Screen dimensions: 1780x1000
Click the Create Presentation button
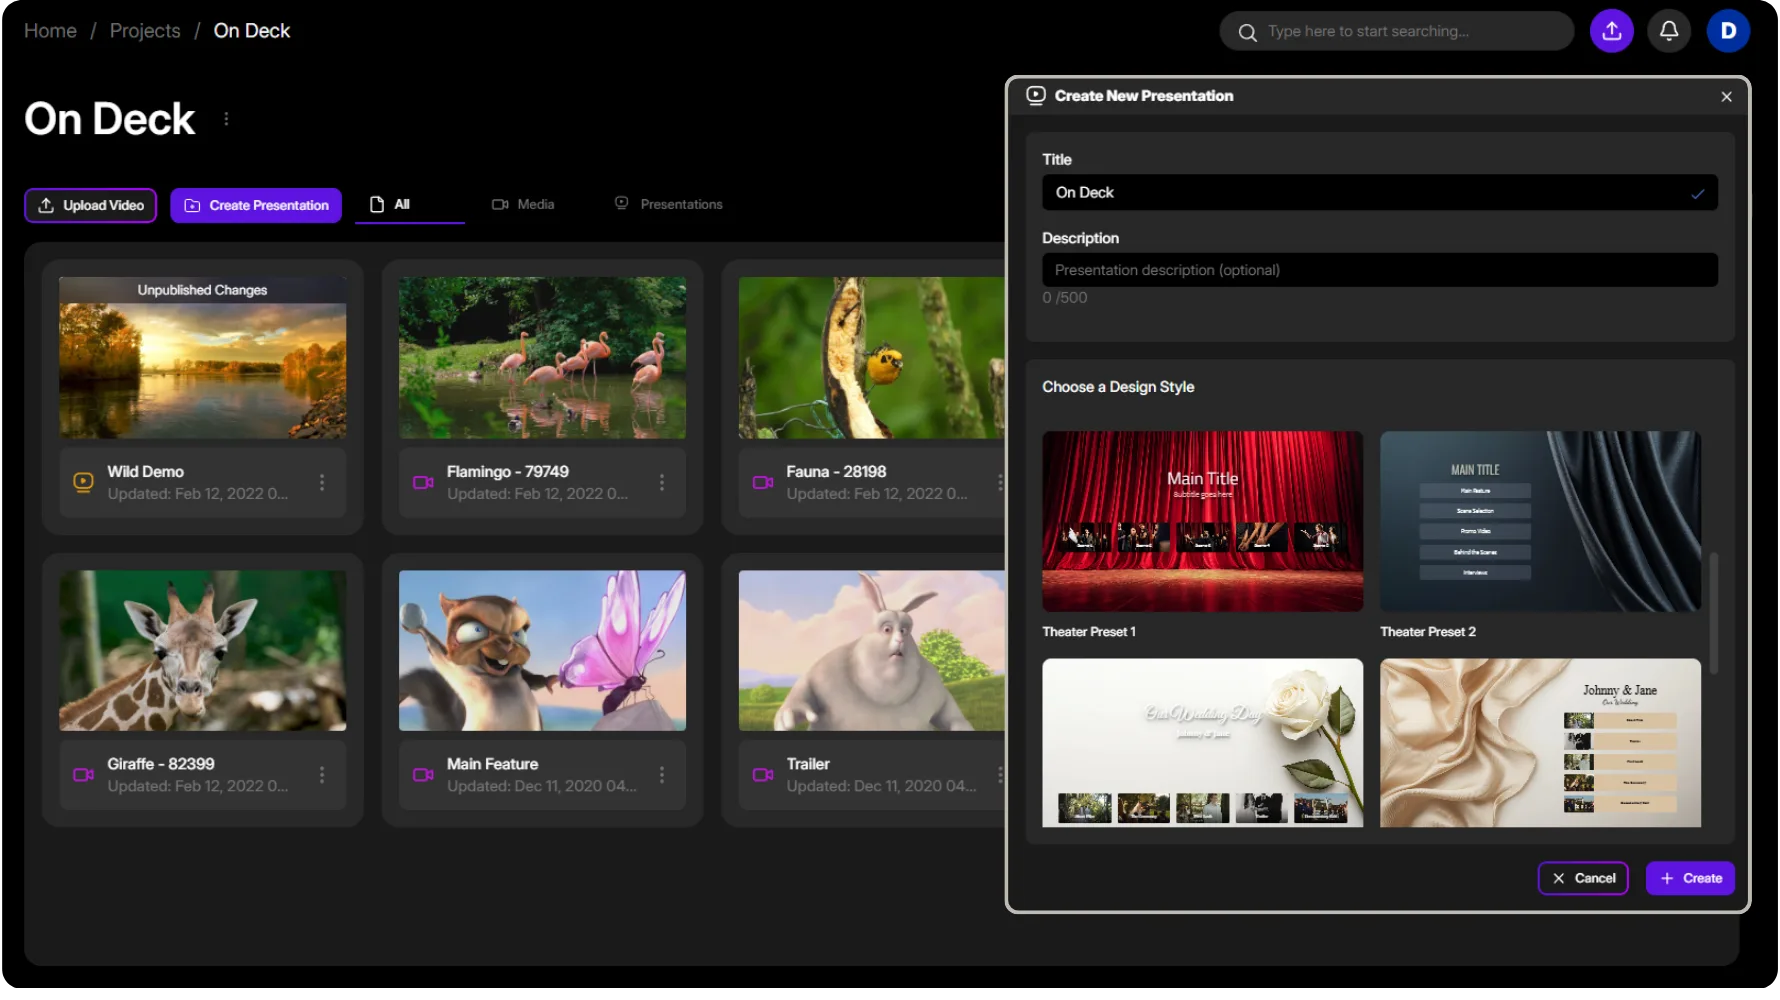[256, 205]
